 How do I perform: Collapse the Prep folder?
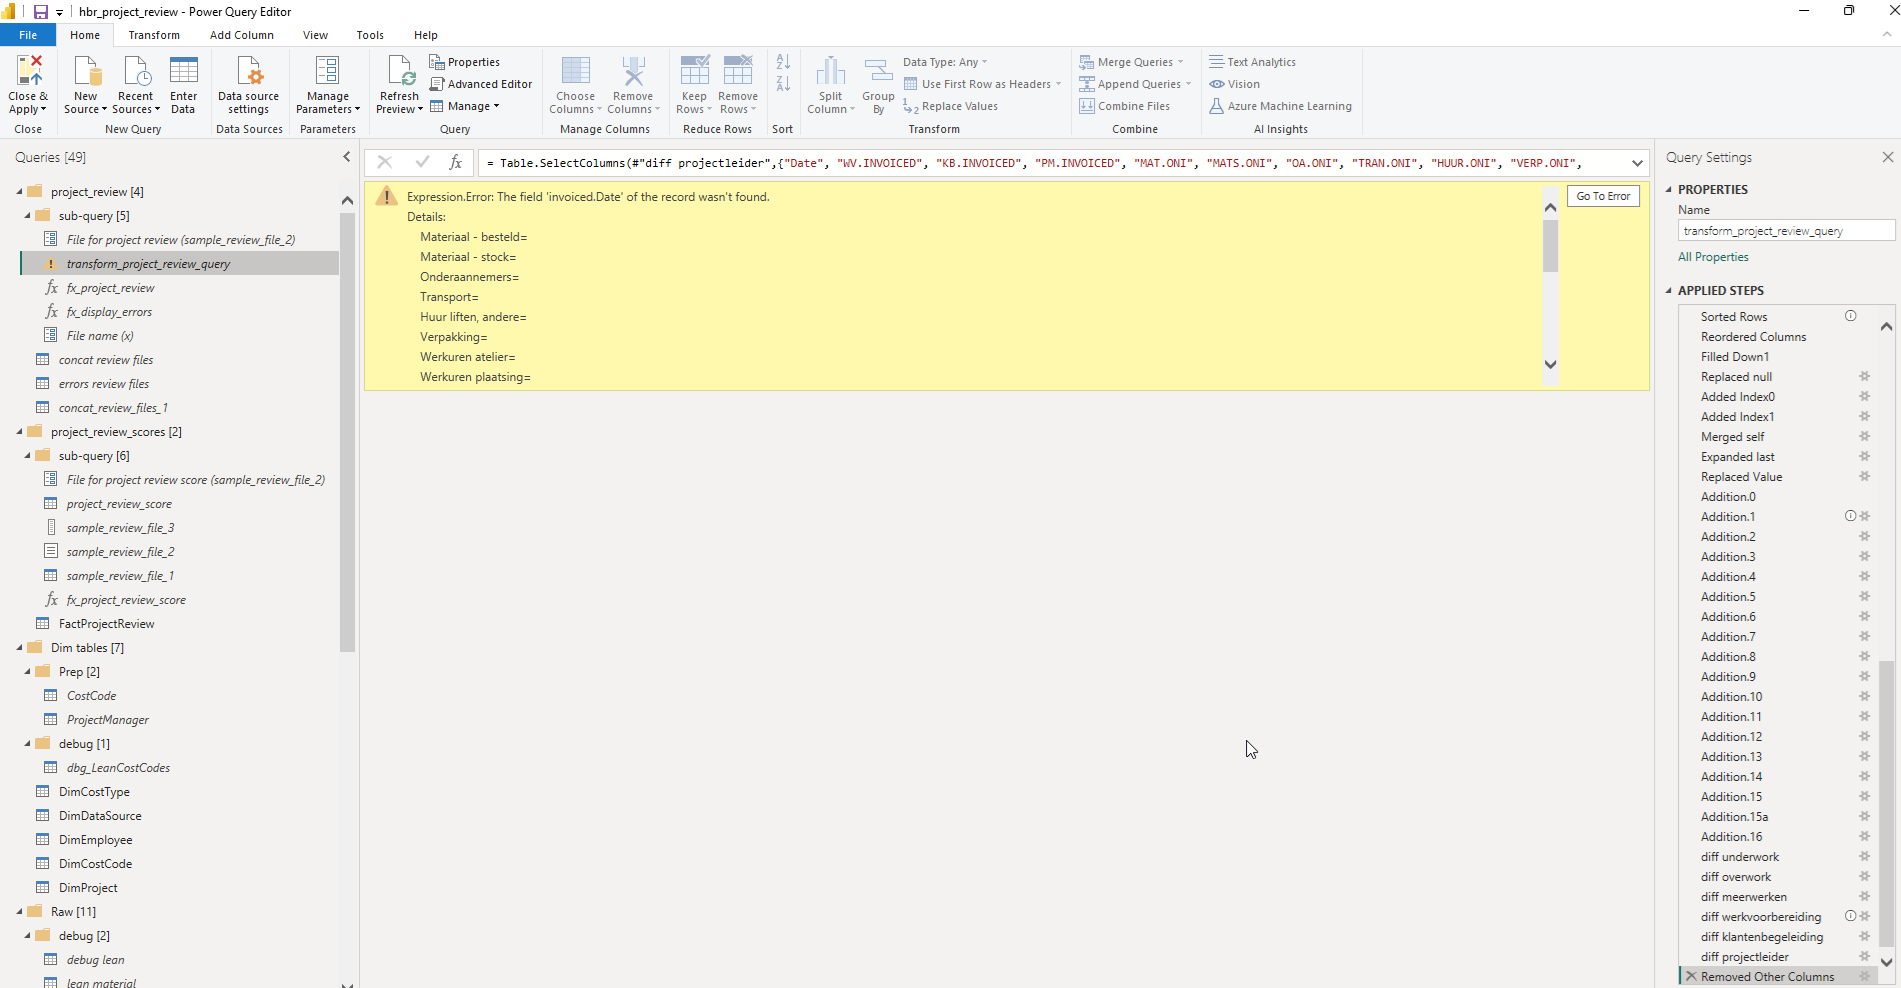pos(28,672)
